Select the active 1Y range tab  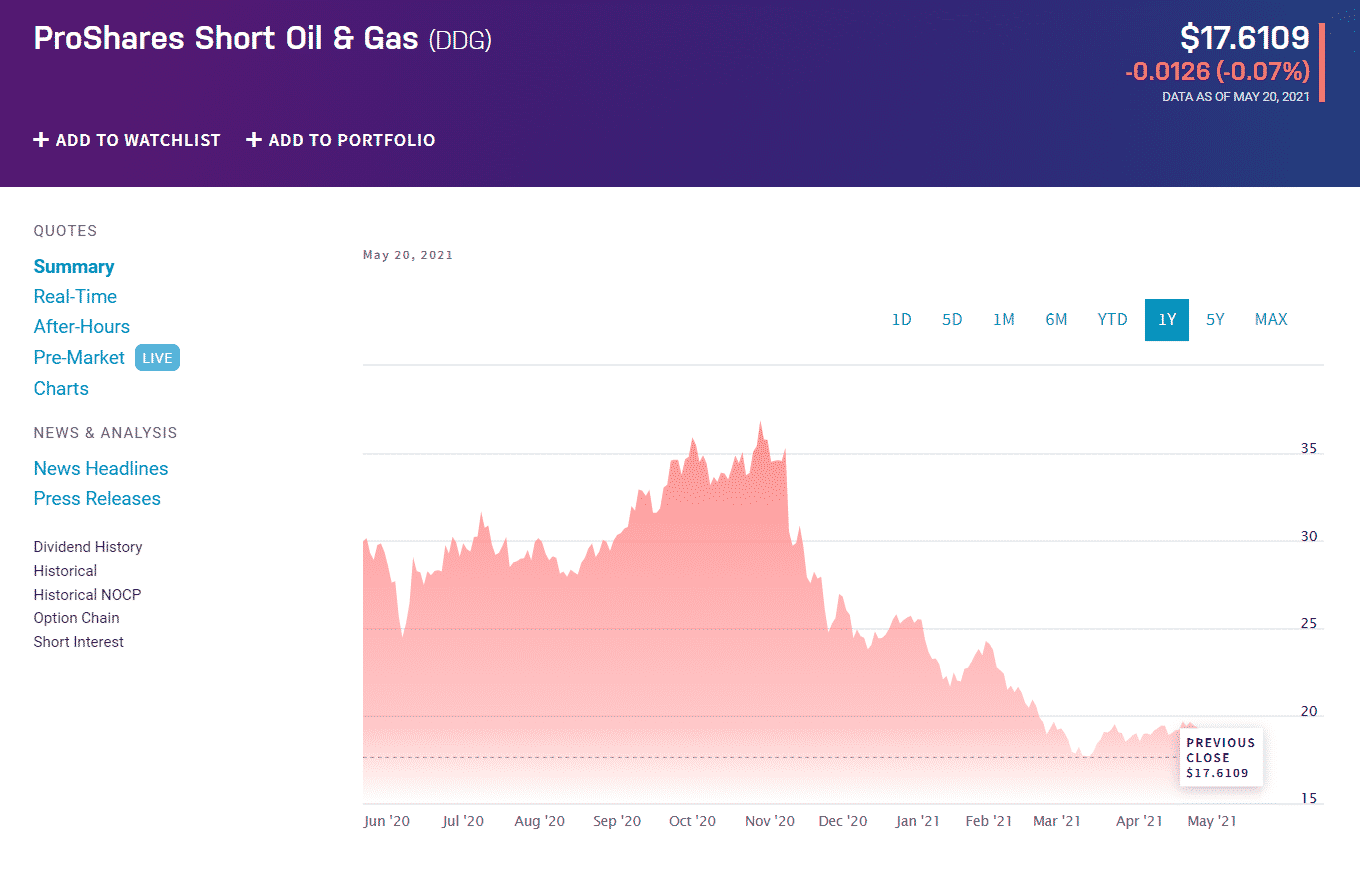(x=1167, y=320)
